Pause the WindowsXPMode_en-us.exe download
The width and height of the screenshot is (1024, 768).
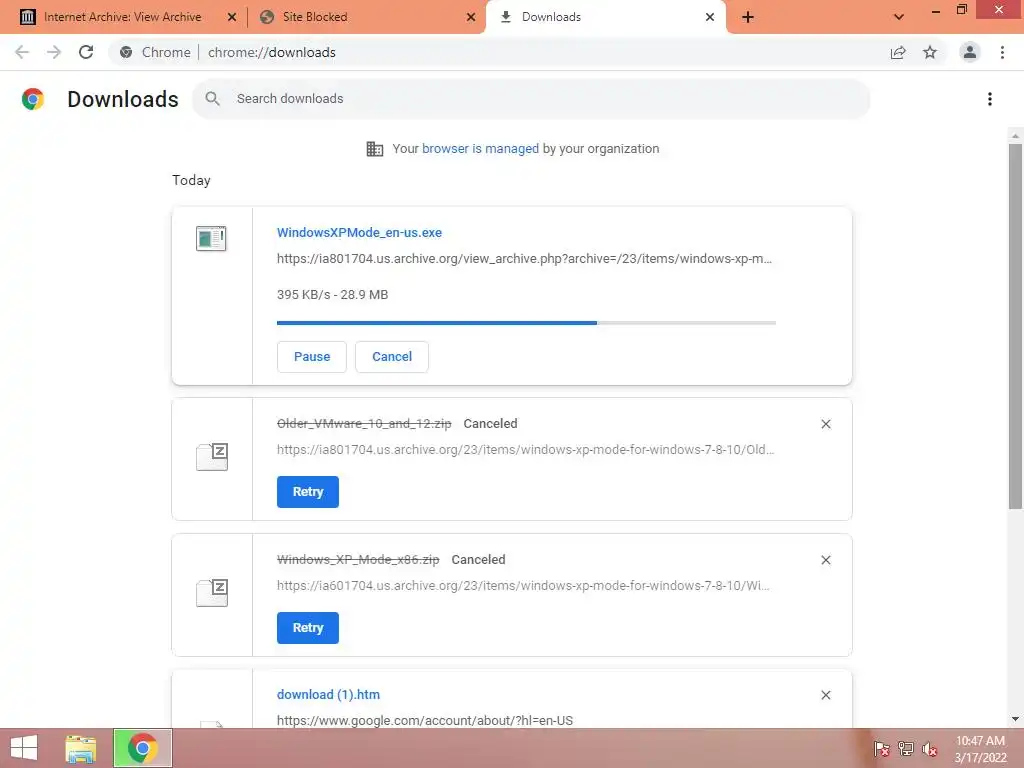point(312,357)
